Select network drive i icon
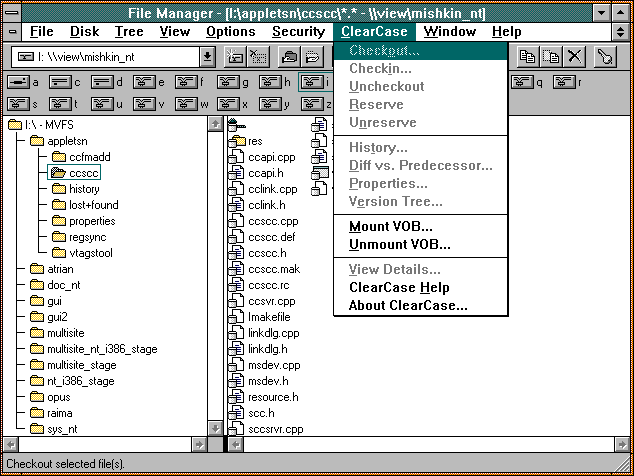The width and height of the screenshot is (634, 476). [x=315, y=83]
